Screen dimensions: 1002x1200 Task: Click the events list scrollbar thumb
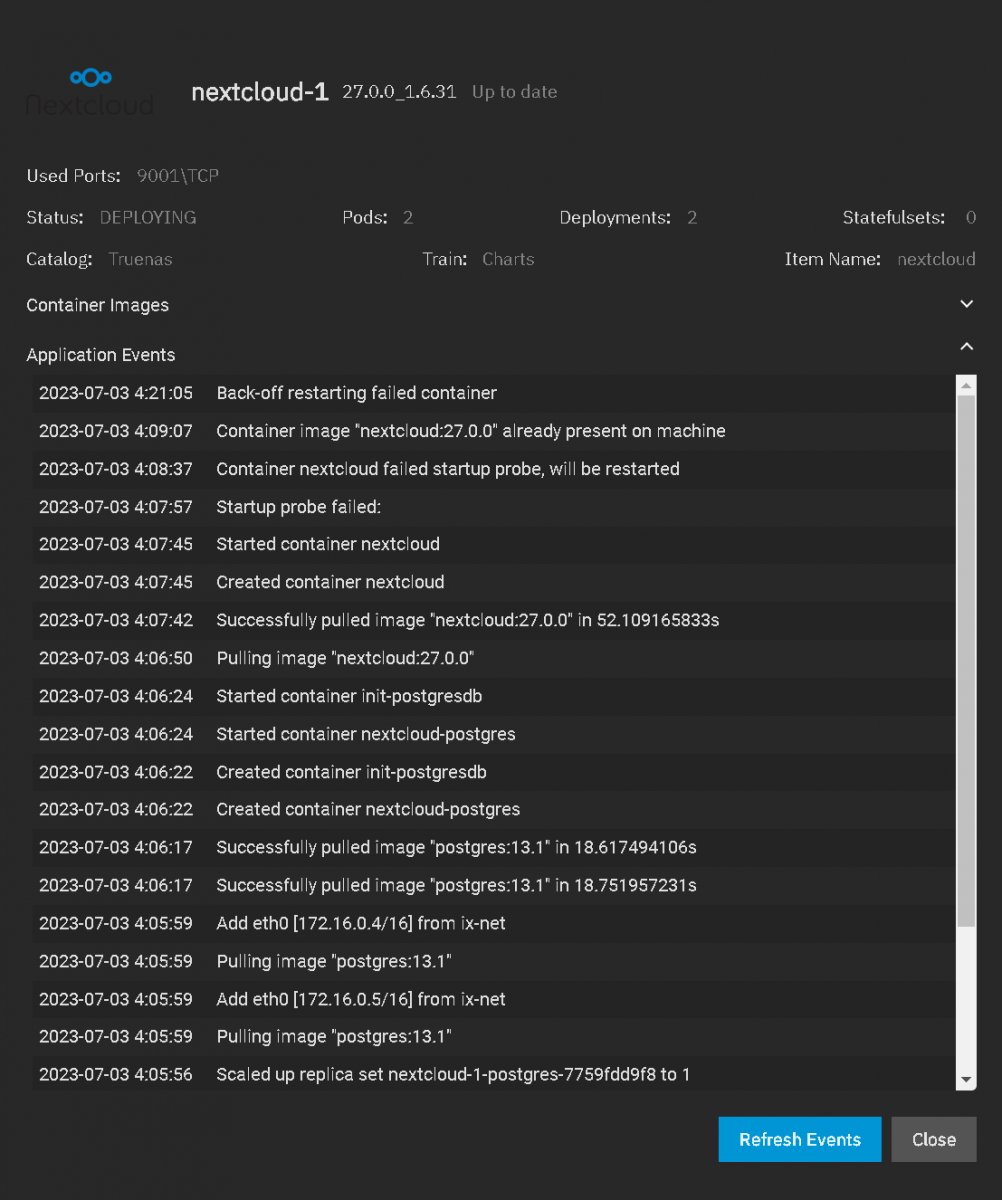[x=966, y=660]
